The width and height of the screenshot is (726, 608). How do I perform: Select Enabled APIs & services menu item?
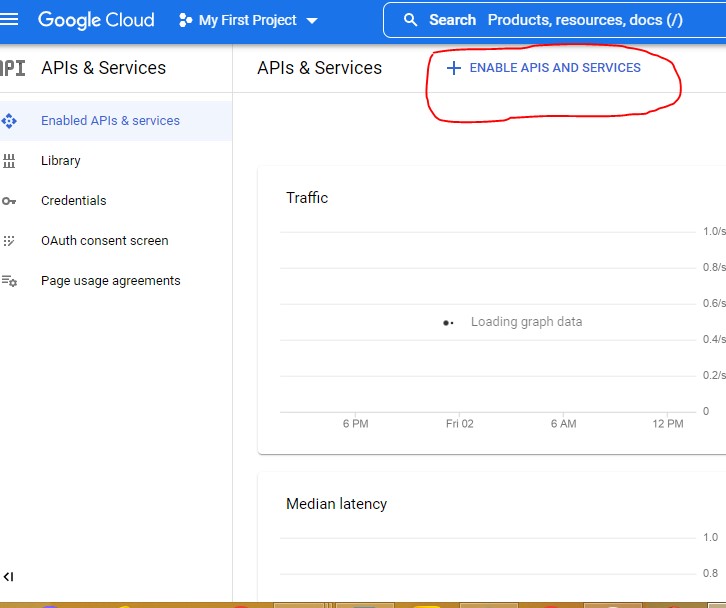point(110,121)
